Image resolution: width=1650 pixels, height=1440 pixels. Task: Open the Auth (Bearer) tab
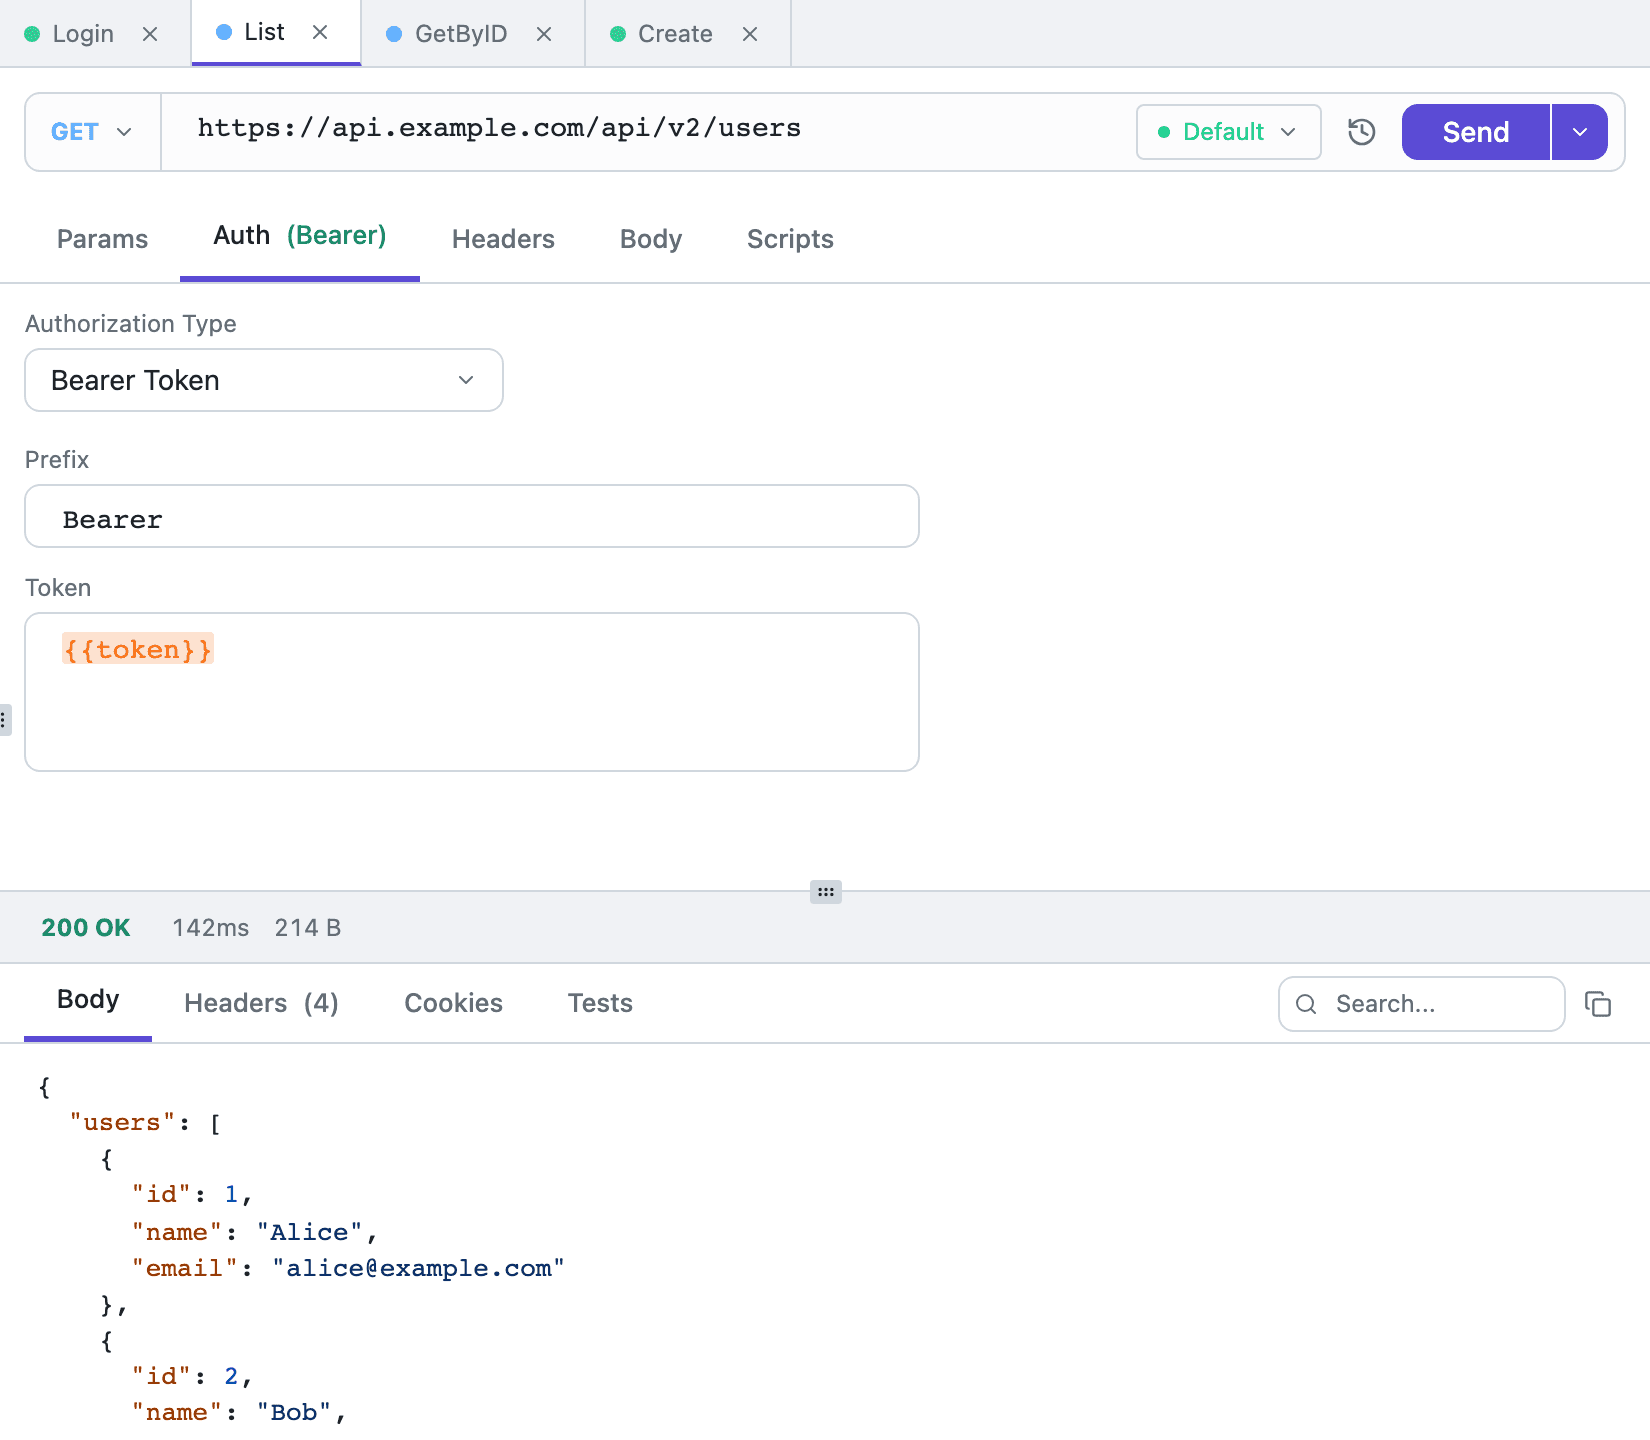tap(300, 236)
